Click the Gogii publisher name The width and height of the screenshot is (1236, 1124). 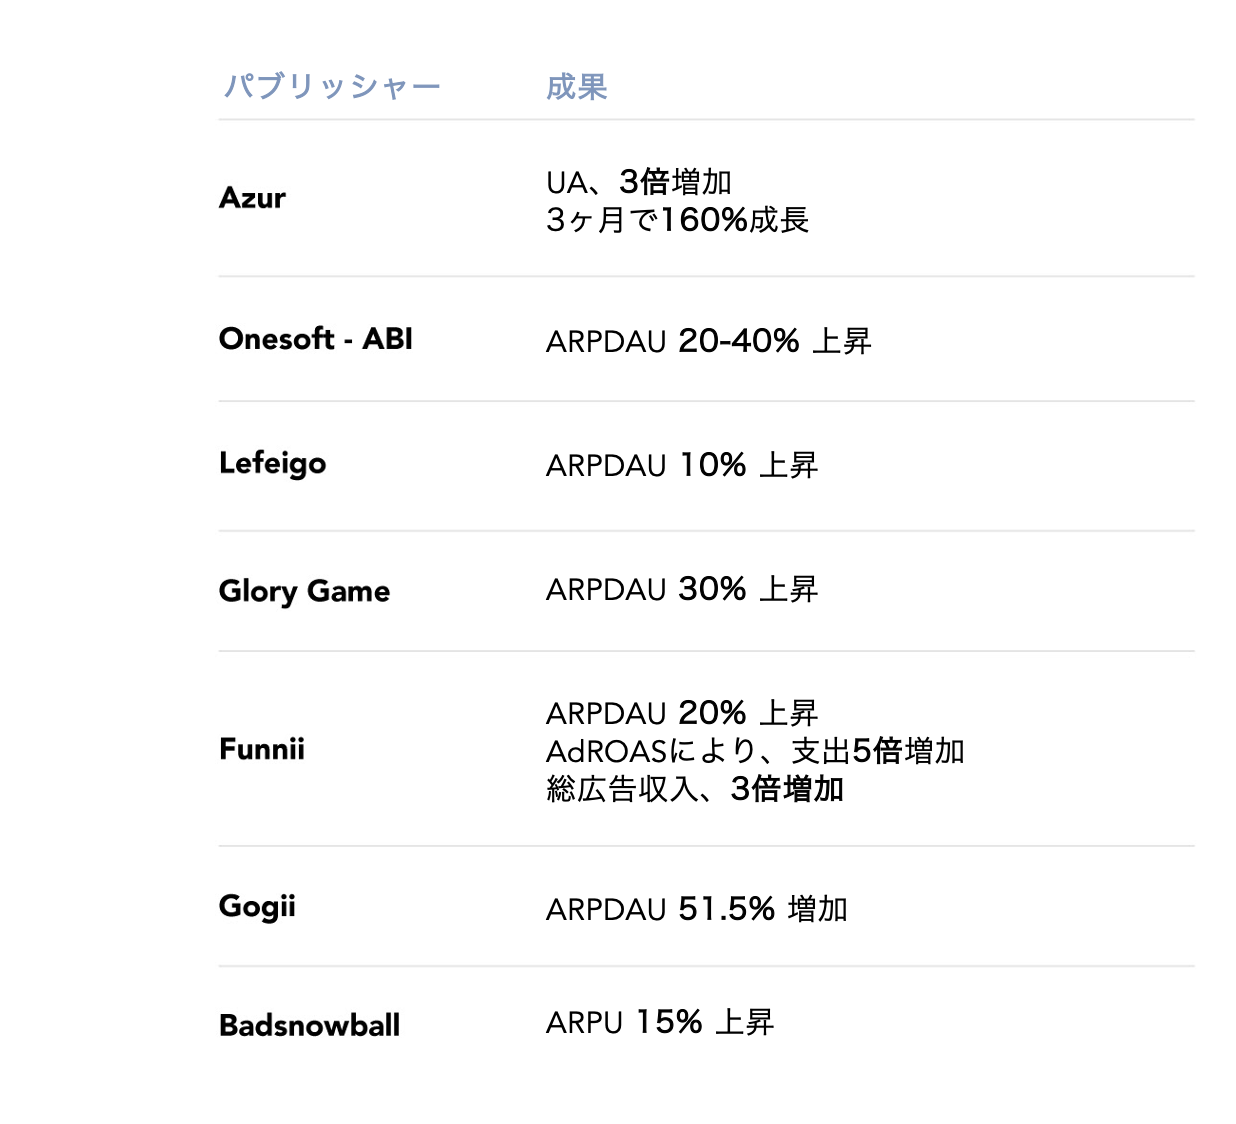pos(257,907)
